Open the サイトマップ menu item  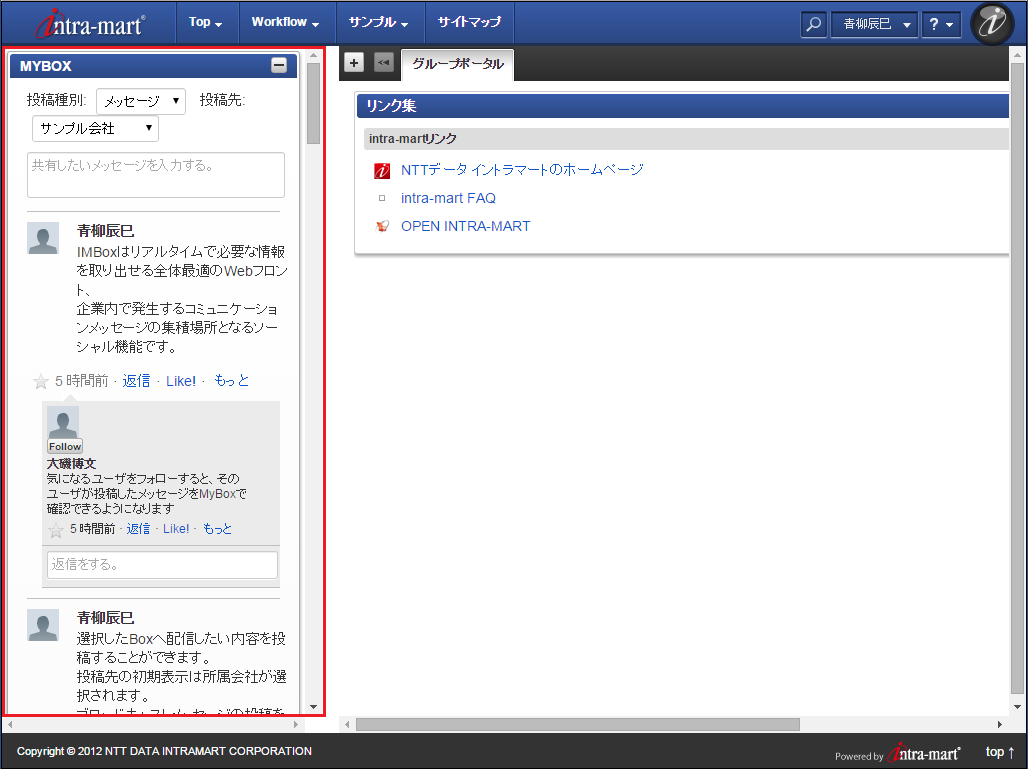point(468,22)
